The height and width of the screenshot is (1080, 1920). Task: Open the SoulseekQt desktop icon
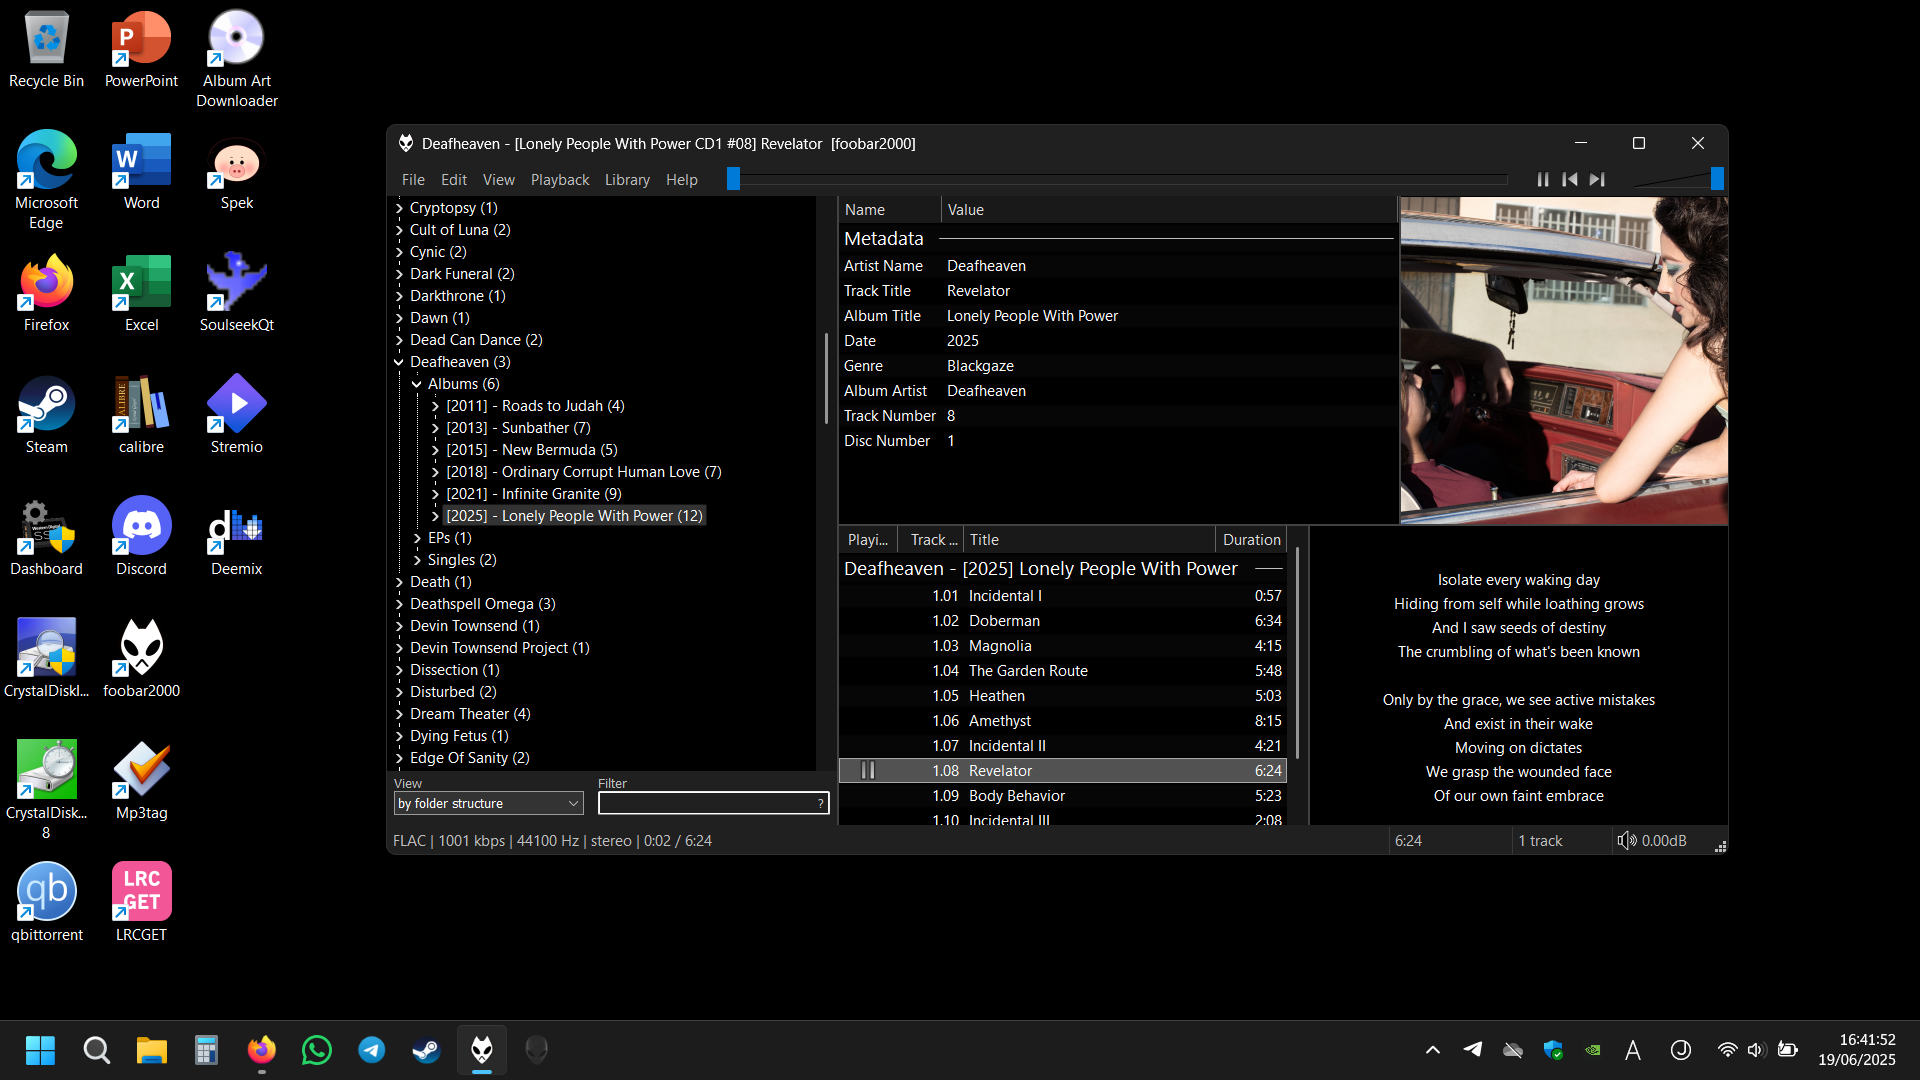pos(237,292)
